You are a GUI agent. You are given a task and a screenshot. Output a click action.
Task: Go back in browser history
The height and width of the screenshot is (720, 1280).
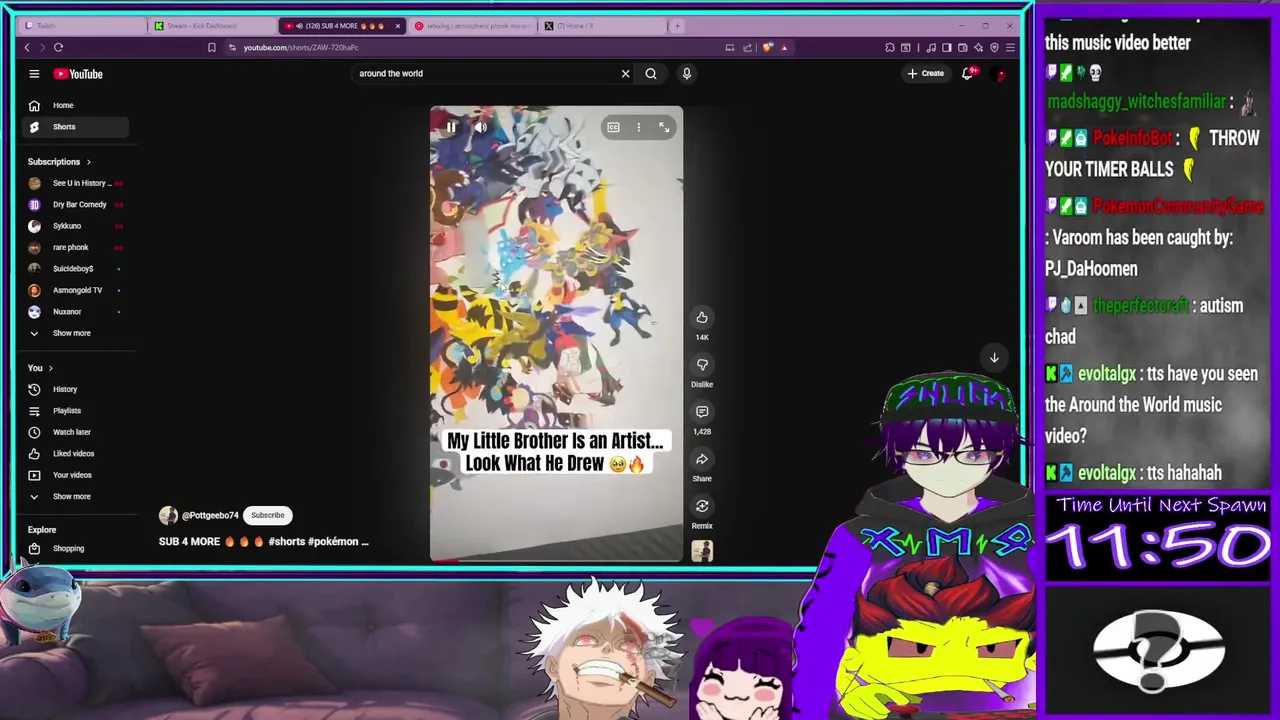click(x=27, y=47)
